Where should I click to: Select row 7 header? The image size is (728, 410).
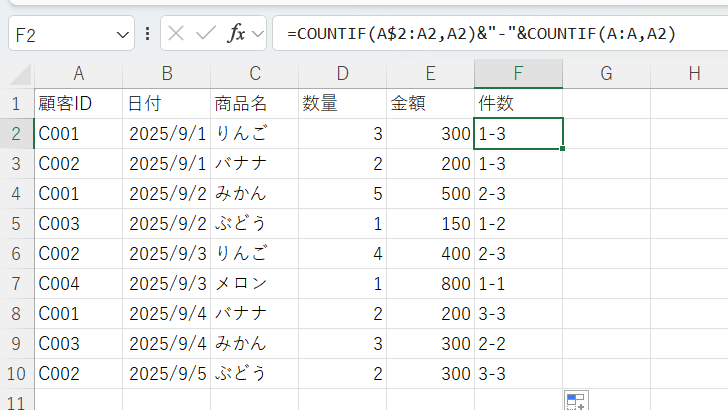(x=17, y=284)
